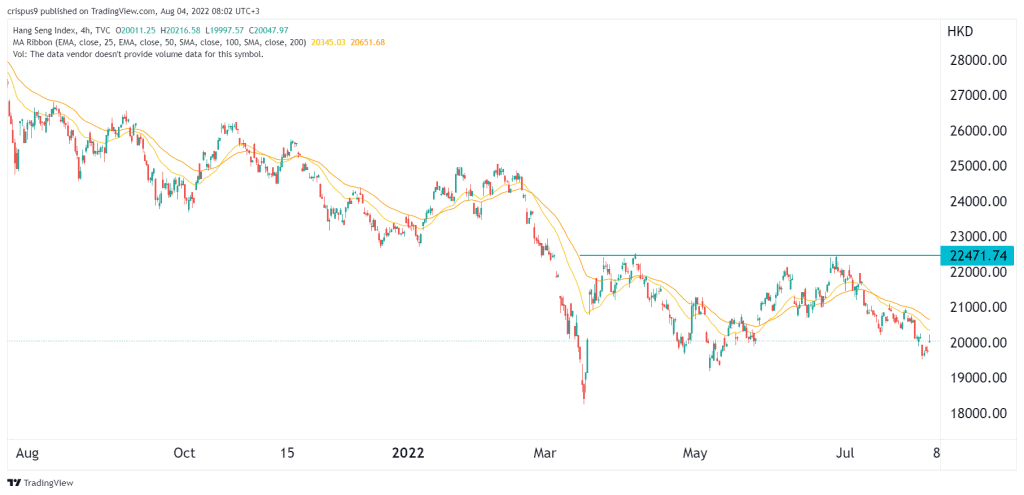The height and width of the screenshot is (495, 1024).
Task: Click the HKD currency label
Action: [x=959, y=30]
